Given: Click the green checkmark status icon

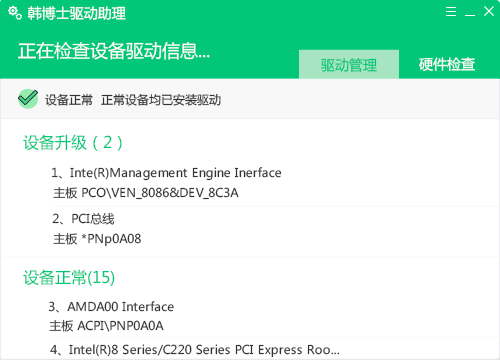Looking at the screenshot, I should (28, 99).
